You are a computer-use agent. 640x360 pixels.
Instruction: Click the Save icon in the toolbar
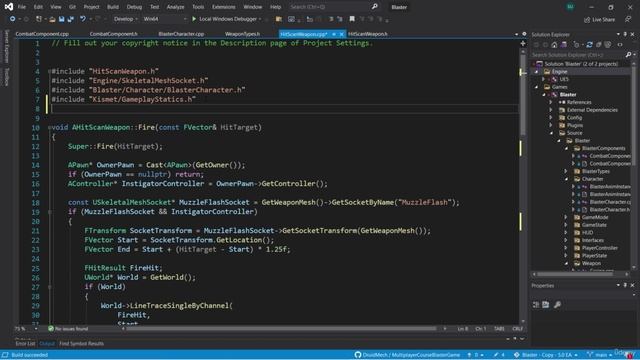point(62,19)
